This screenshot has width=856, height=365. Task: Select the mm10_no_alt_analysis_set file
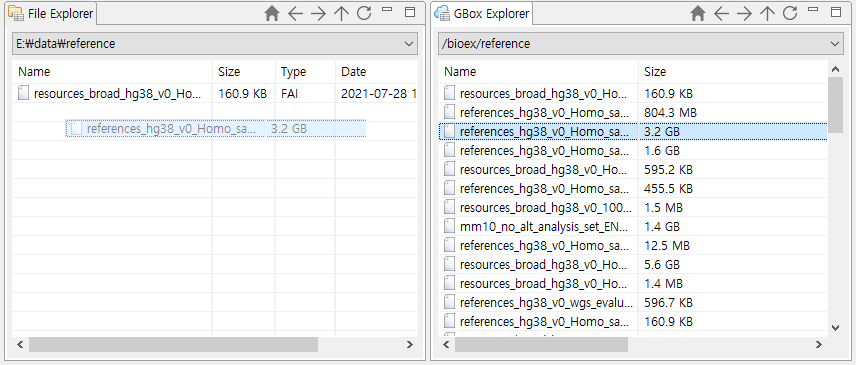(x=633, y=226)
